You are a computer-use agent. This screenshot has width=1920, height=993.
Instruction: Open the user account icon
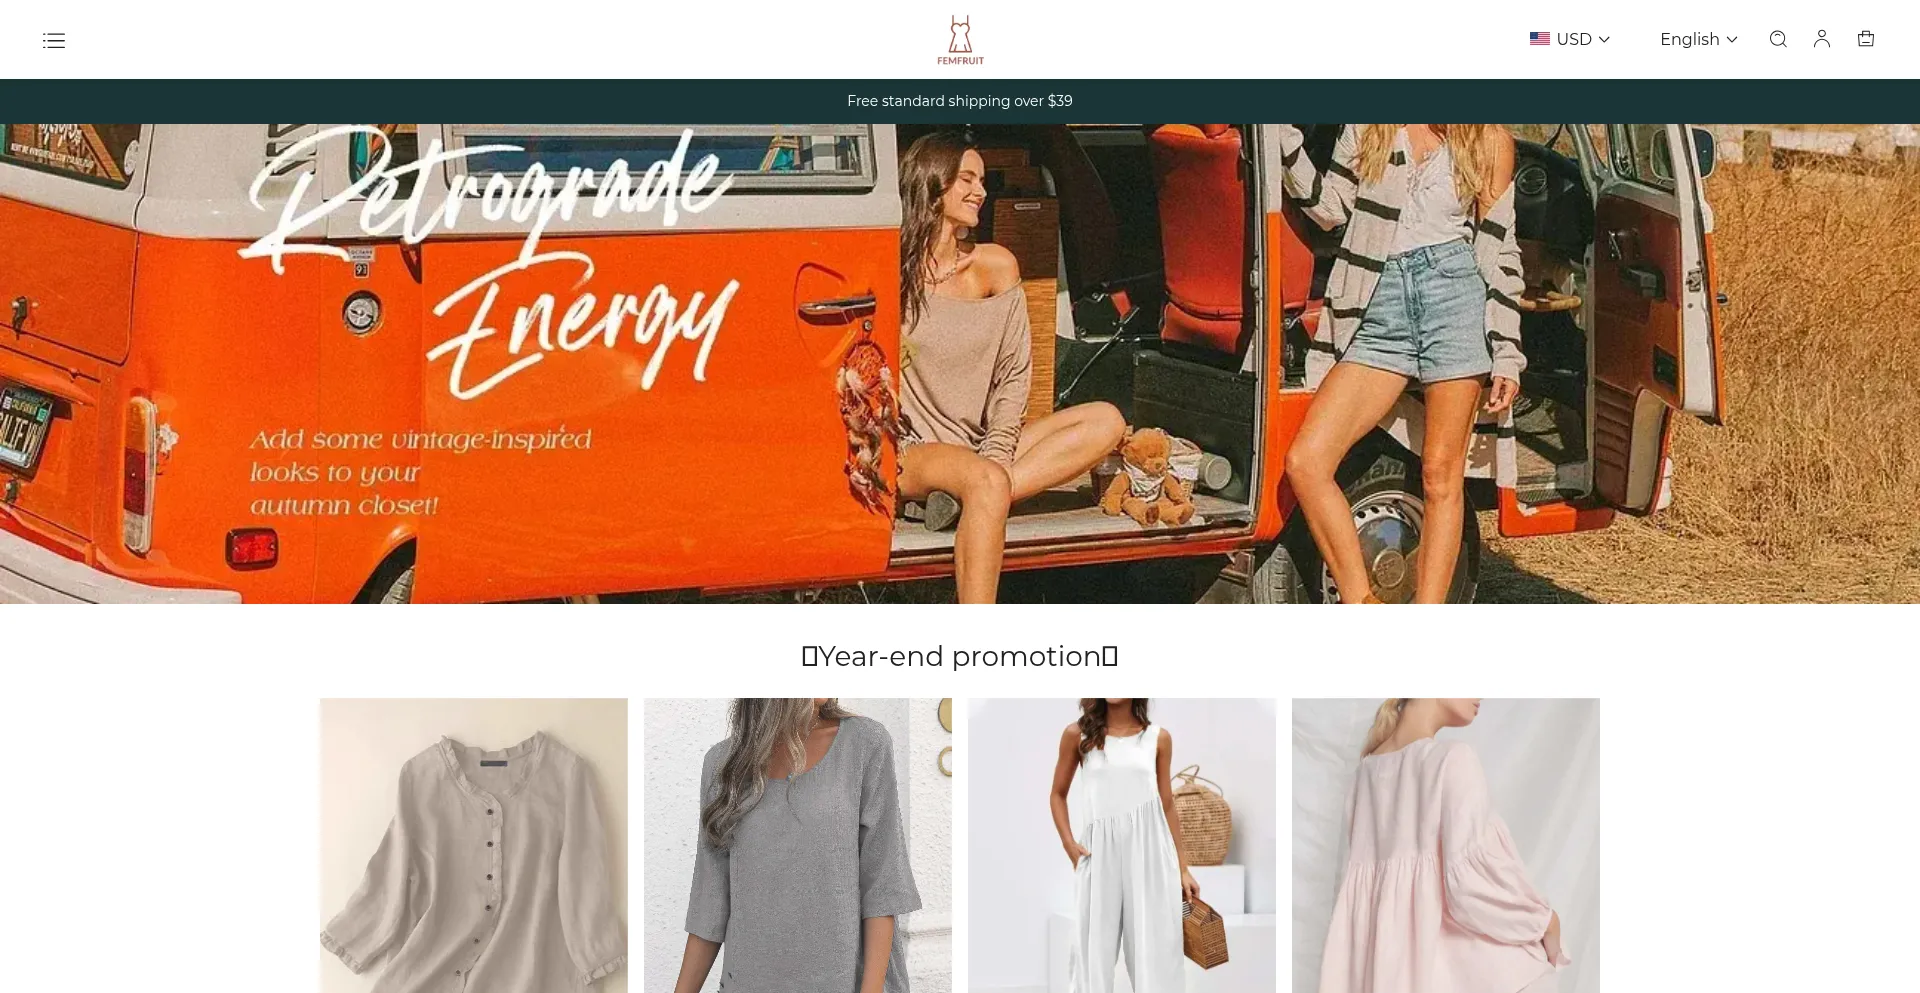(x=1822, y=39)
